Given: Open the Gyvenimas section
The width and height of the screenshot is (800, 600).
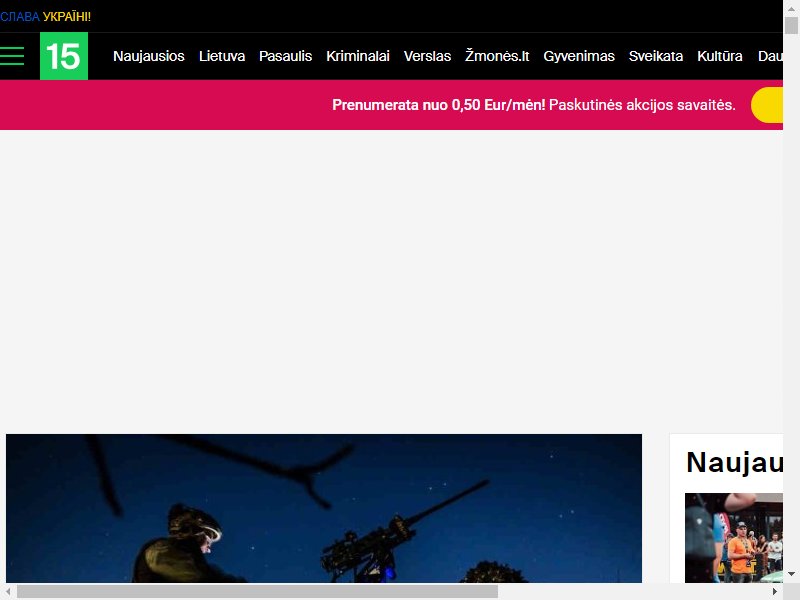Looking at the screenshot, I should coord(579,56).
